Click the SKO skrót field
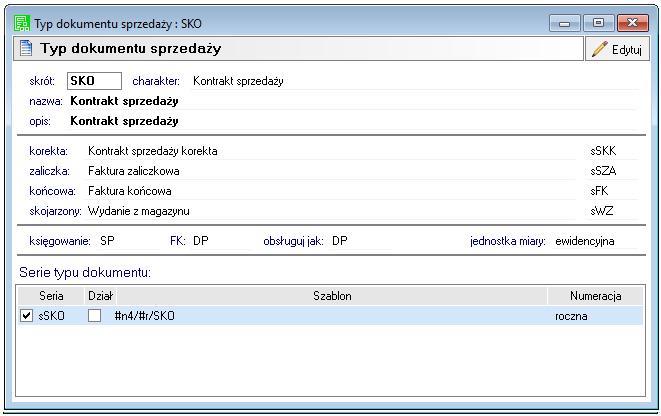 tap(94, 81)
